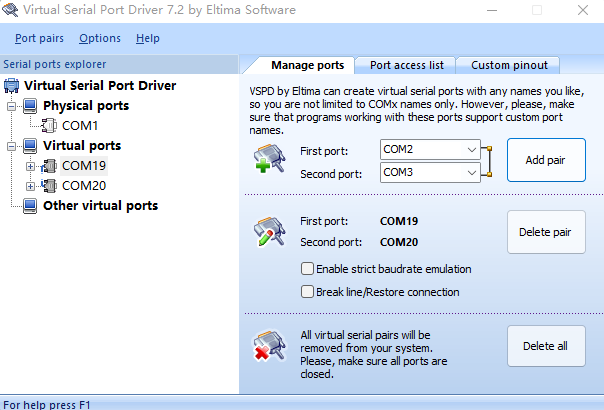
Task: Click the Virtual Serial Port Driver root icon
Action: click(x=12, y=86)
